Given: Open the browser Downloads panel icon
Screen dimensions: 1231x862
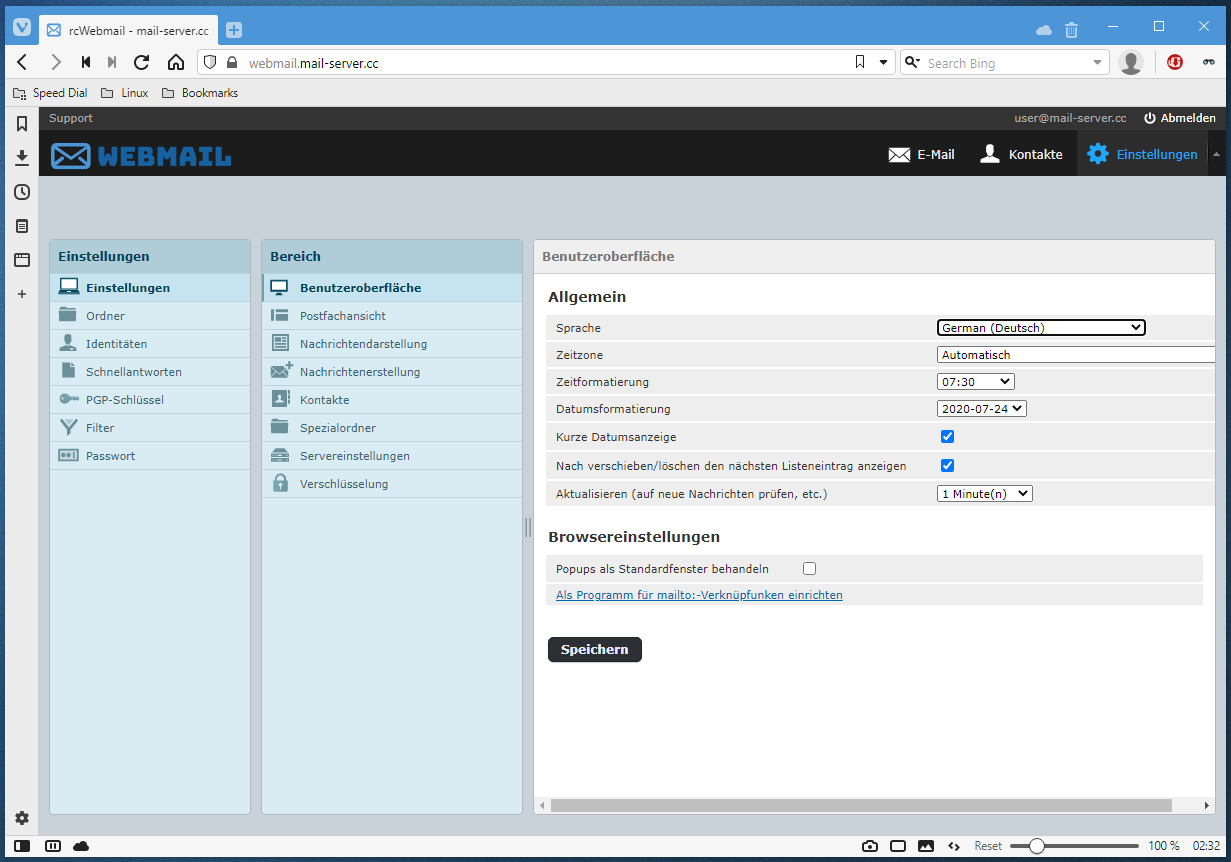Looking at the screenshot, I should 21,158.
